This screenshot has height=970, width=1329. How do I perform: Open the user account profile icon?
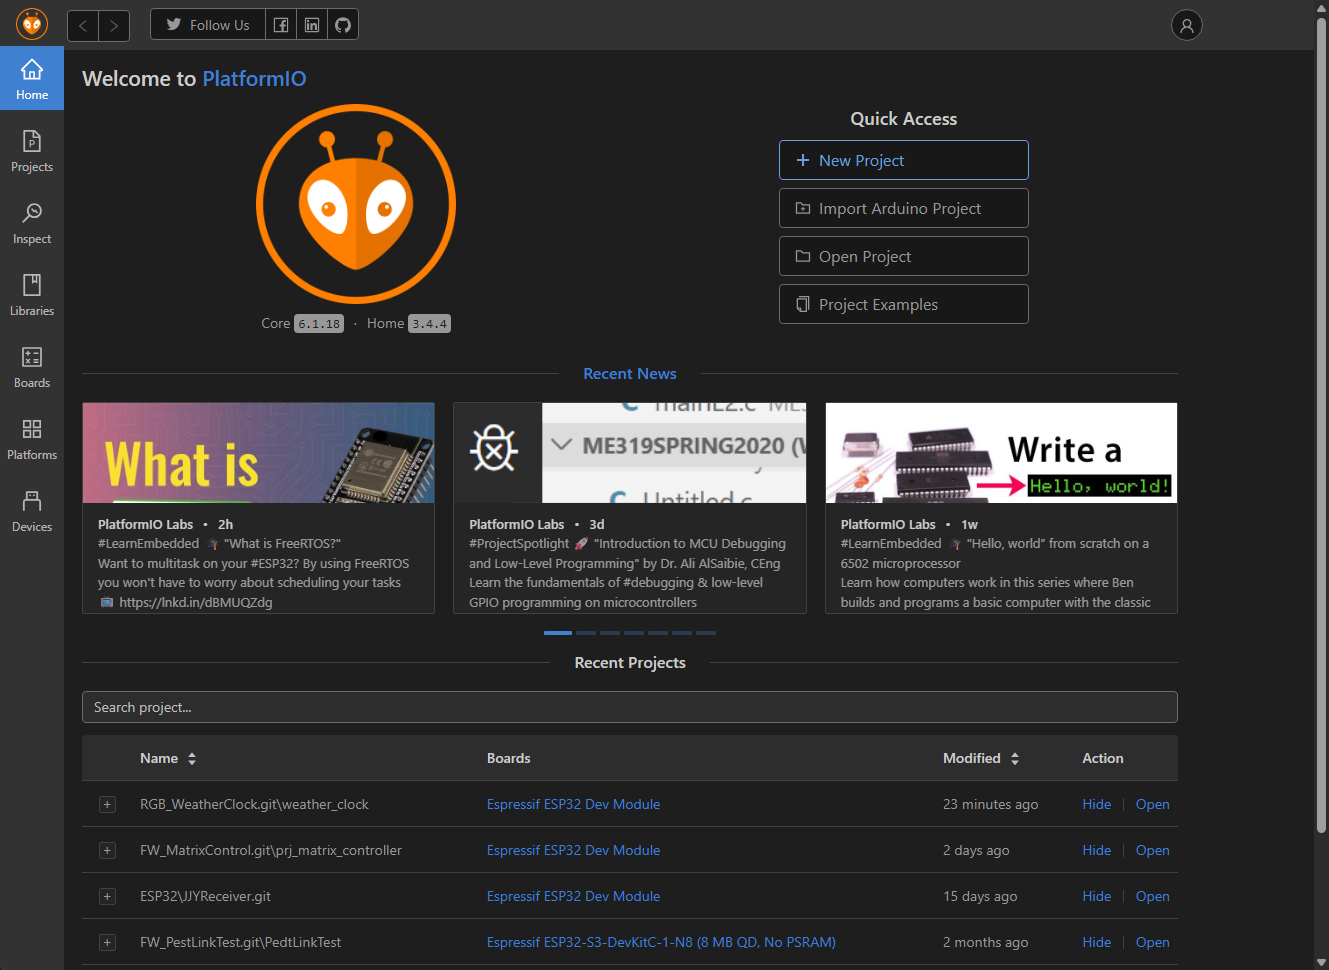click(1186, 25)
